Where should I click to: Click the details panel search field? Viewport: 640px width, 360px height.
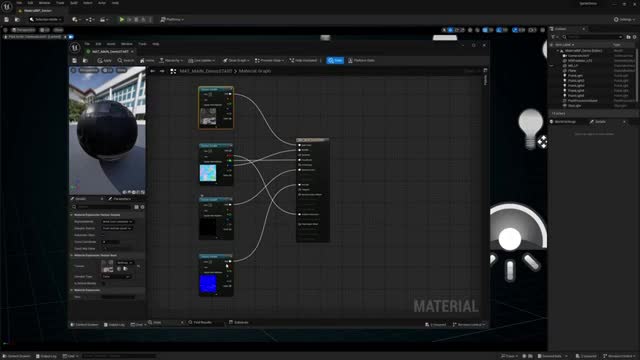click(x=102, y=207)
